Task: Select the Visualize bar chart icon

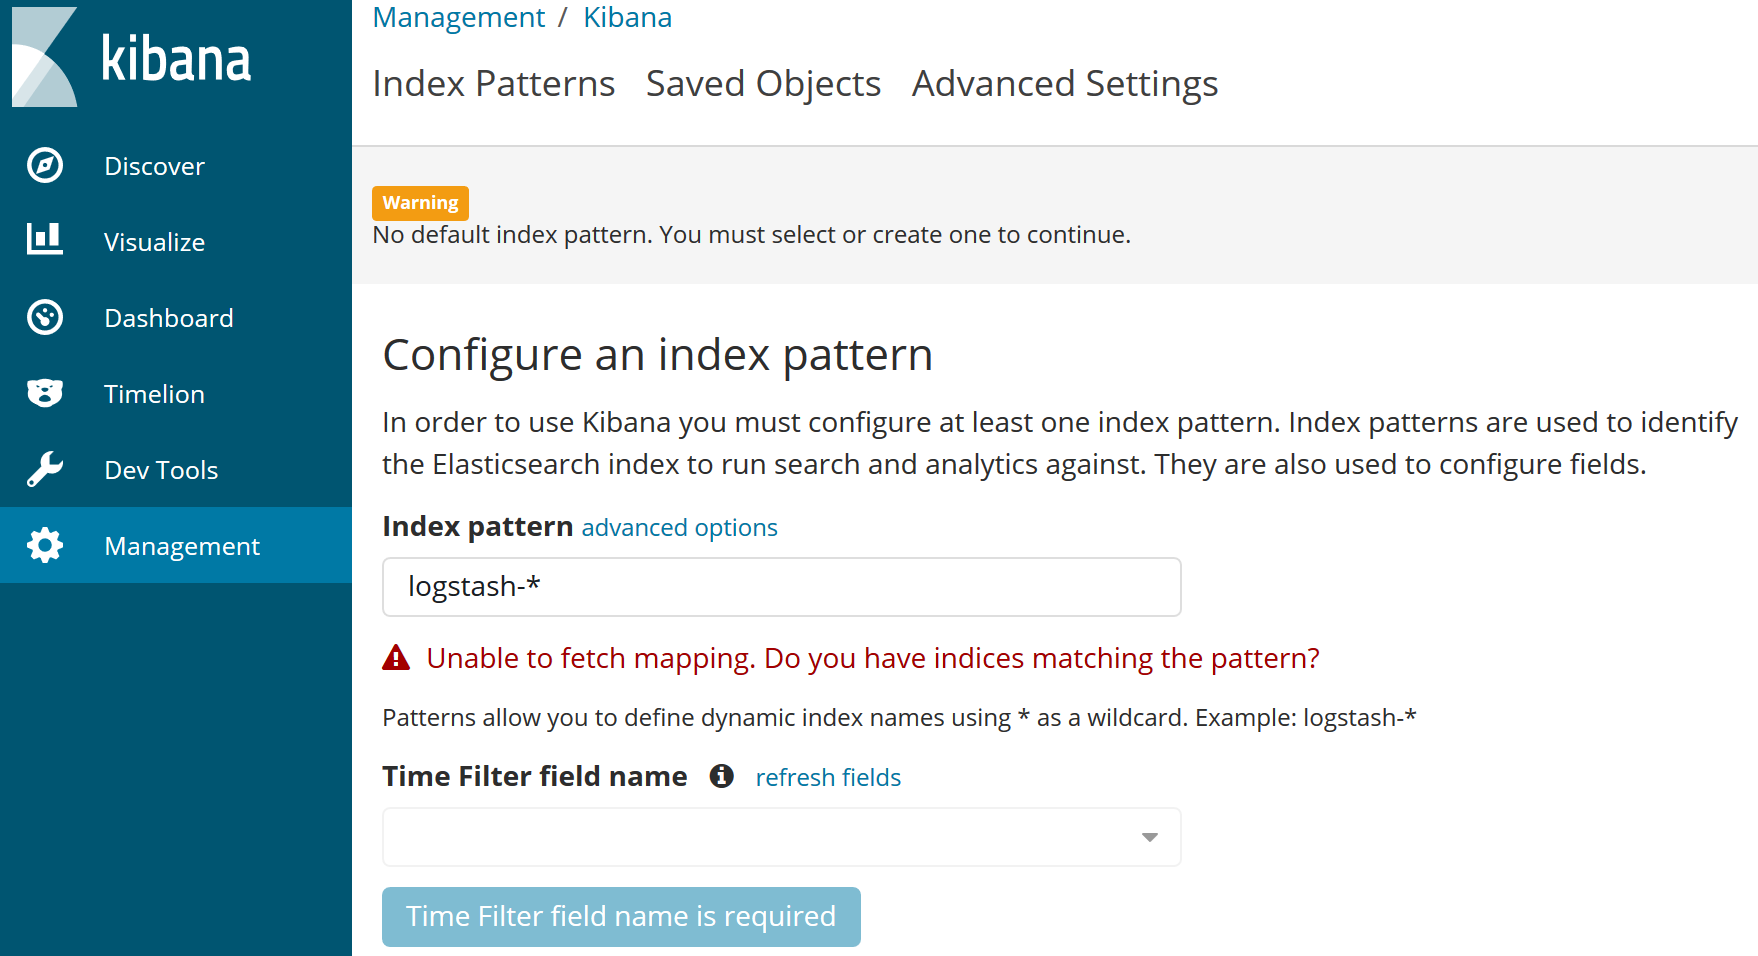Action: 44,241
